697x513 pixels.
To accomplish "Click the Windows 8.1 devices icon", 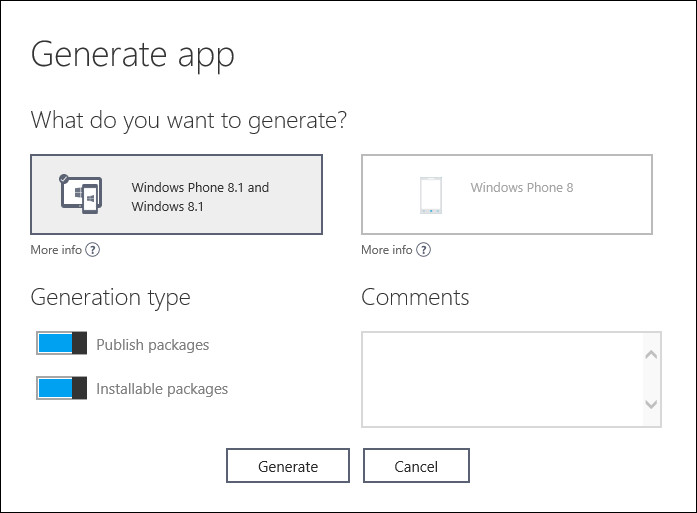I will click(x=81, y=194).
